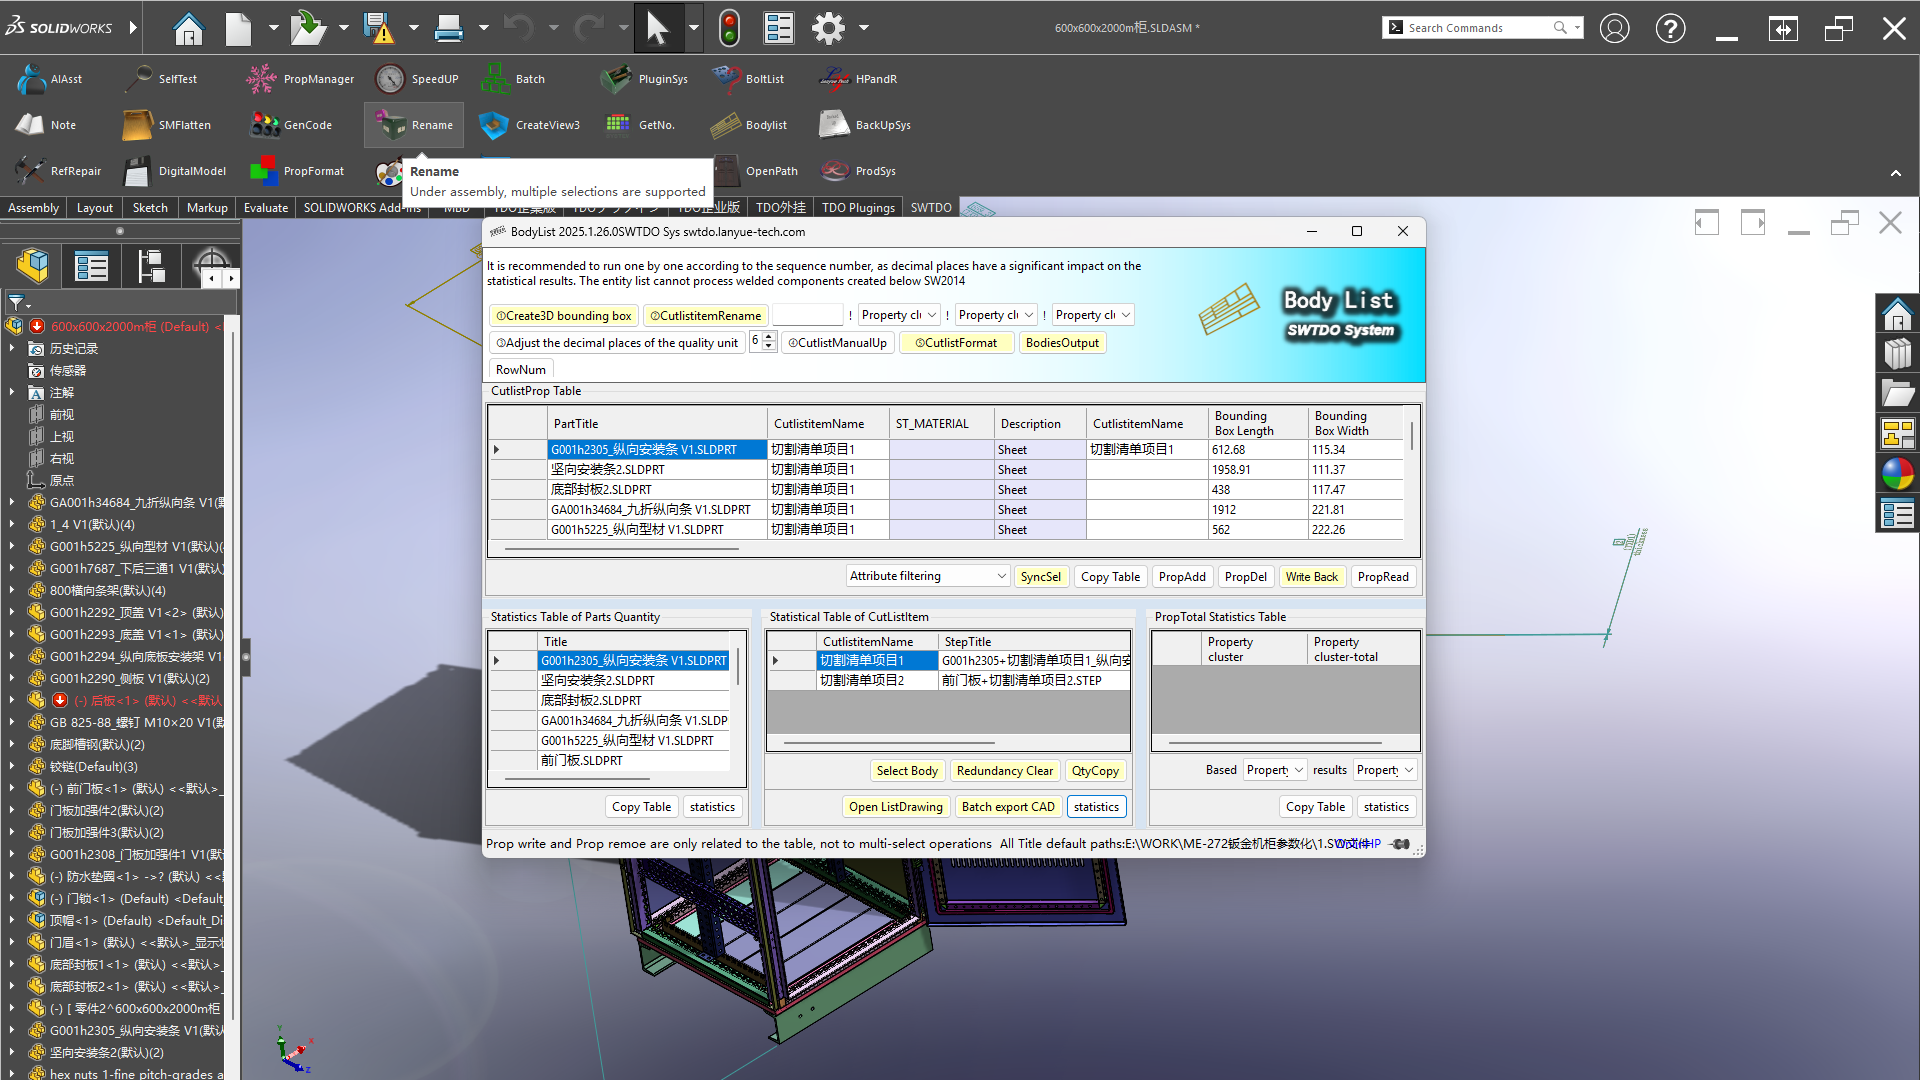1920x1080 pixels.
Task: Click the Write Back button
Action: [x=1311, y=577]
